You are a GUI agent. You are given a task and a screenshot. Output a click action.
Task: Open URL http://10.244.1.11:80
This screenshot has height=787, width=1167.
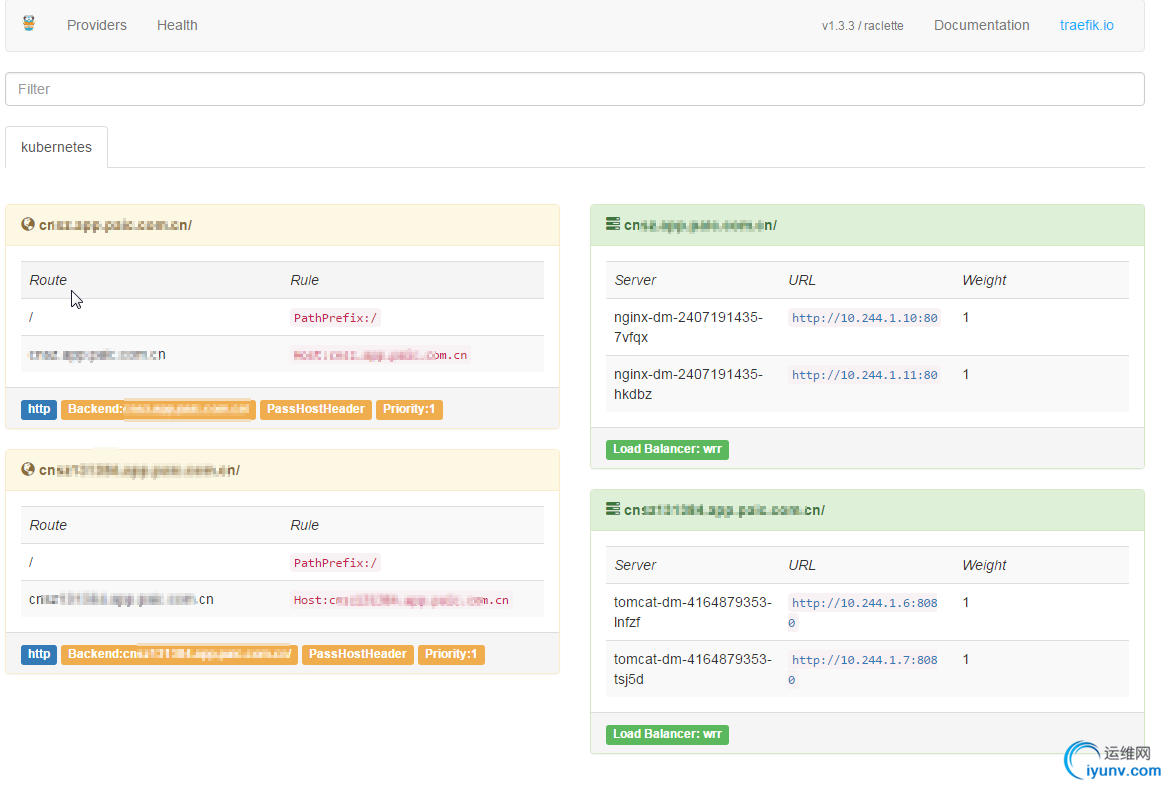point(865,375)
